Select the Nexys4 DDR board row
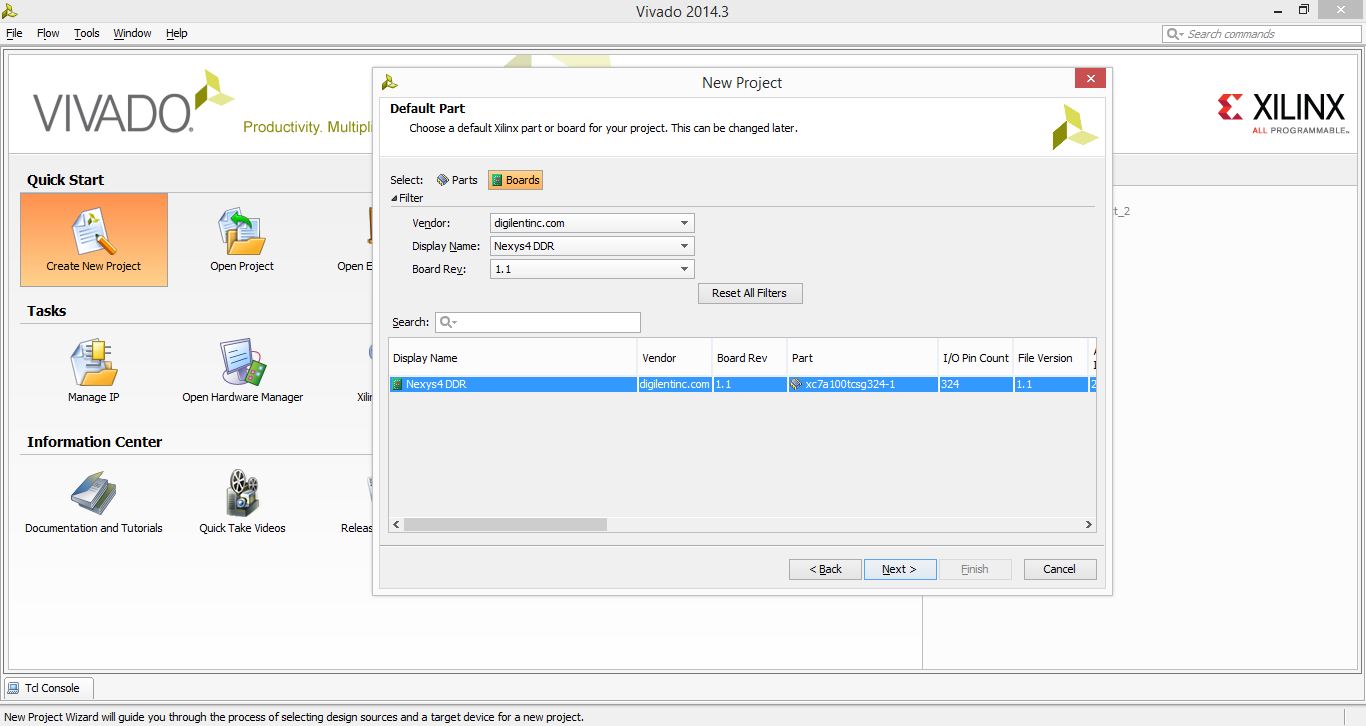 pyautogui.click(x=742, y=384)
